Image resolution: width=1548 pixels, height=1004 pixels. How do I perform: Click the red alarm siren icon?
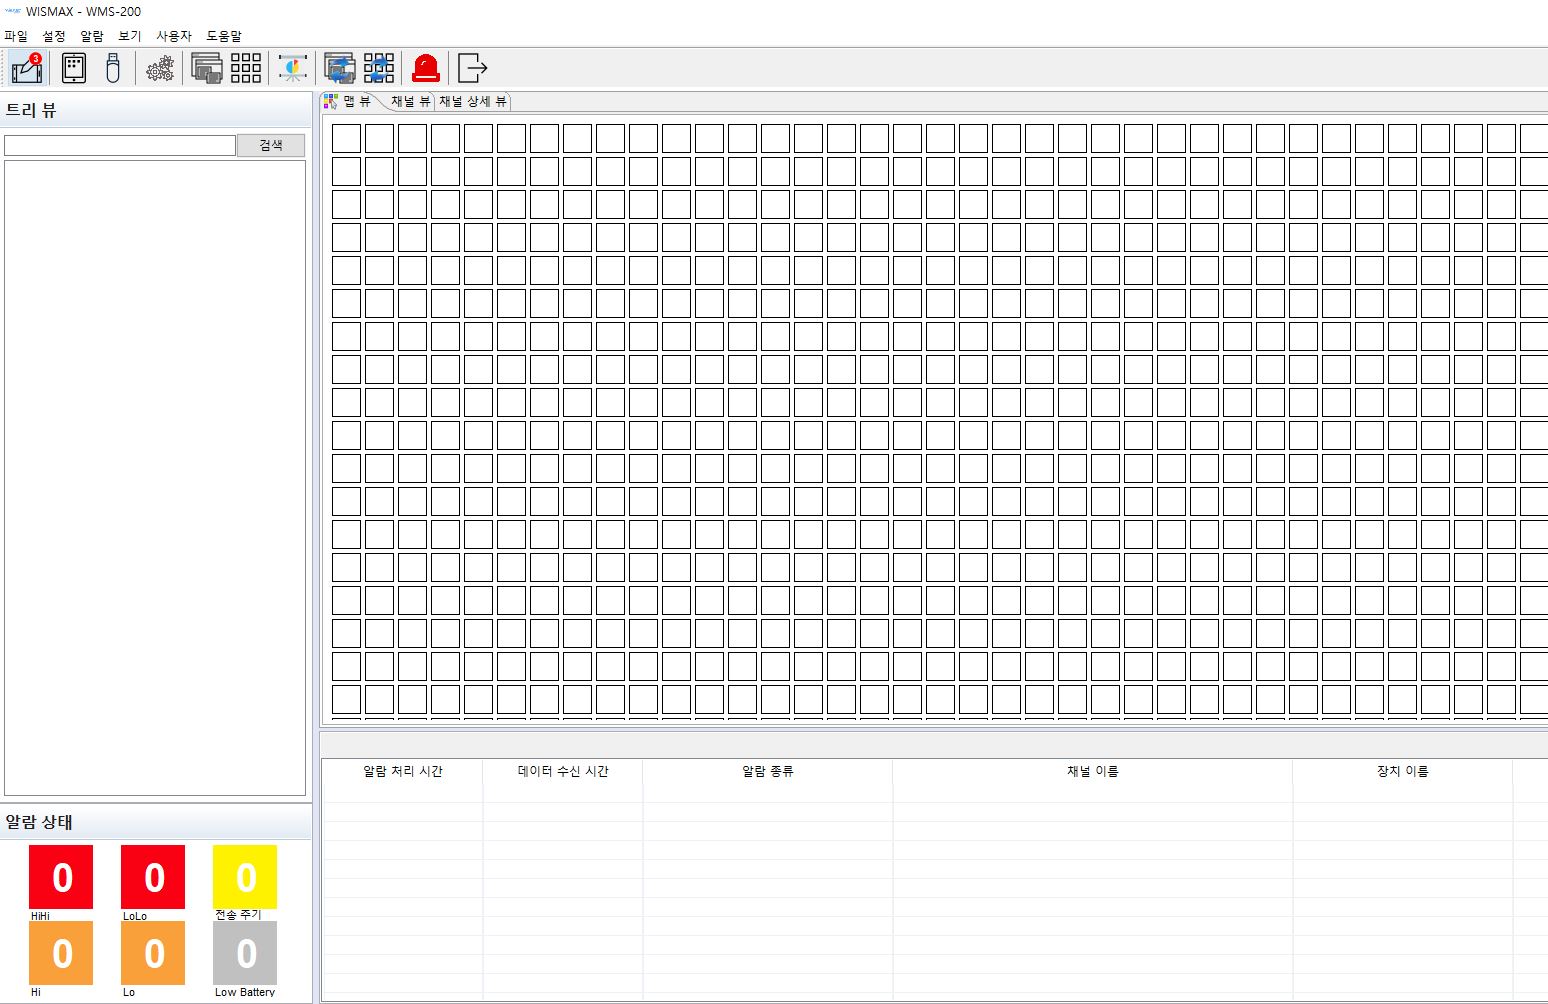pyautogui.click(x=426, y=68)
